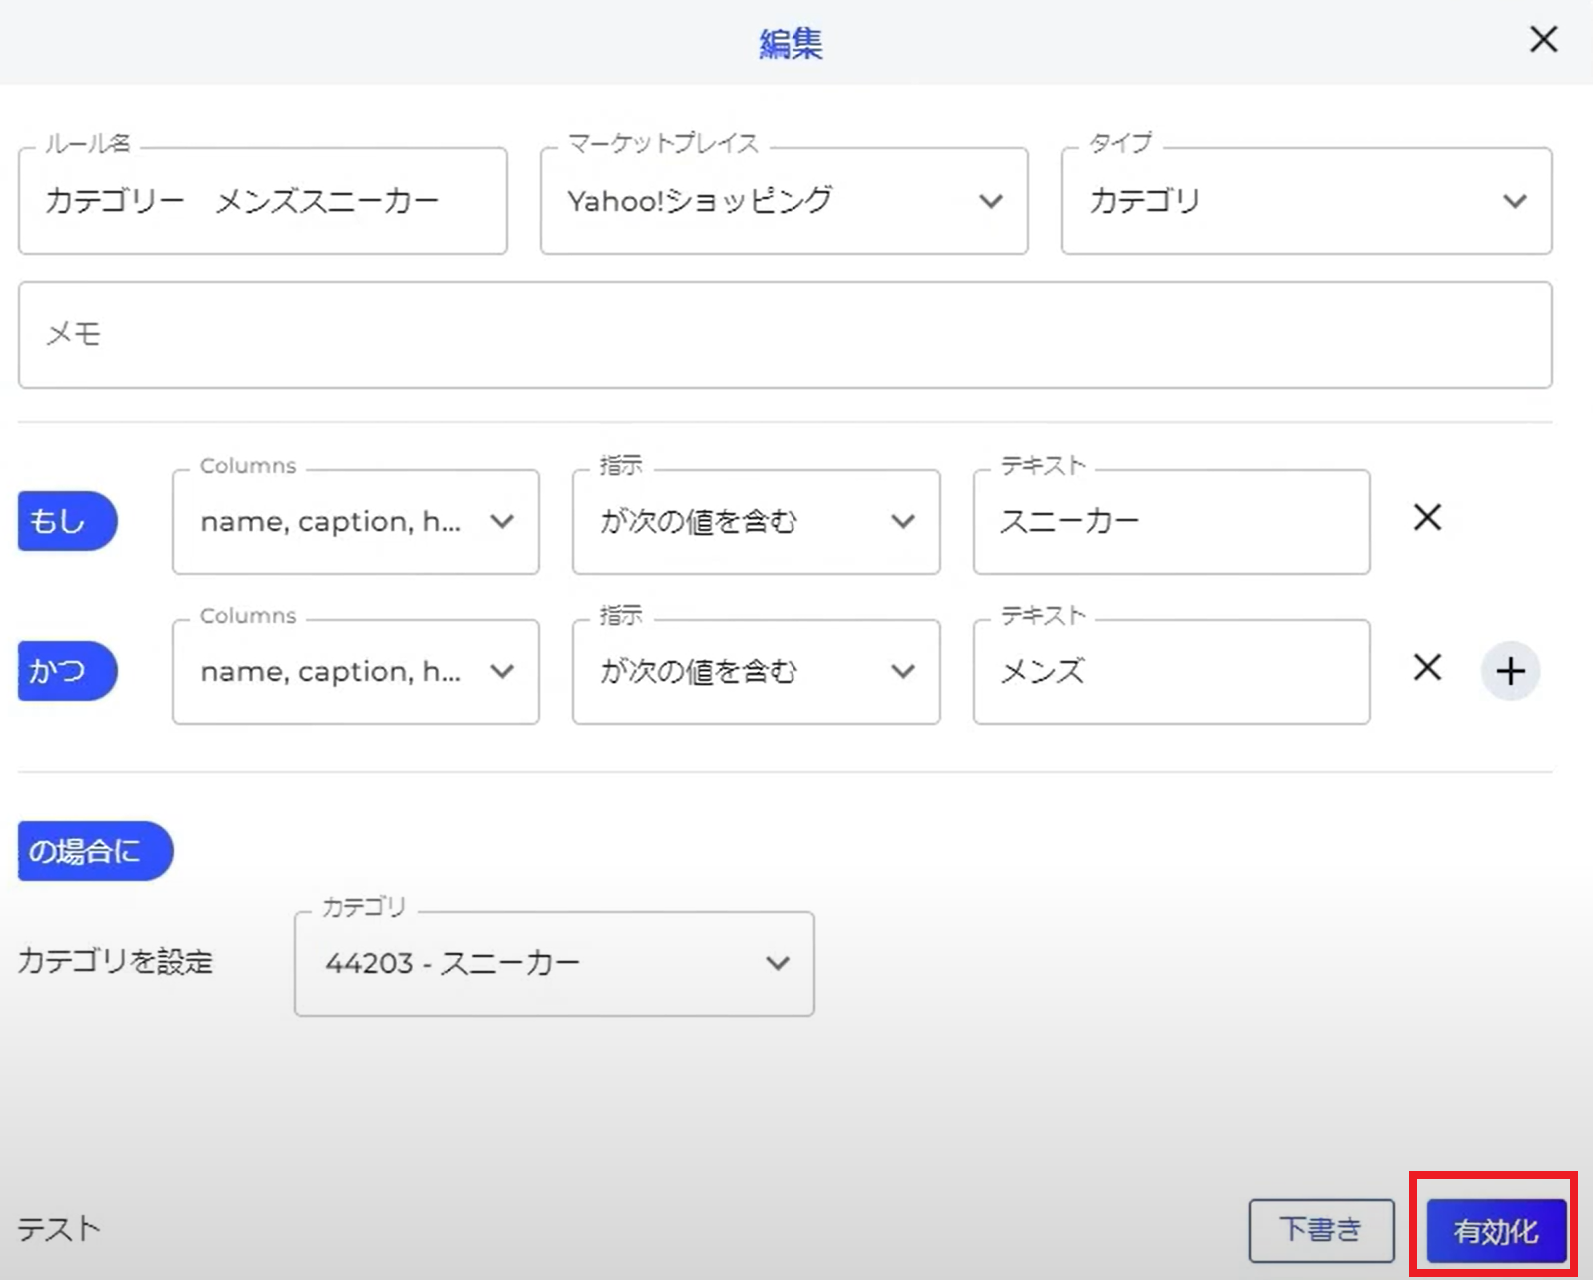Edit the メンズ text field
The height and width of the screenshot is (1280, 1593).
tap(1172, 672)
